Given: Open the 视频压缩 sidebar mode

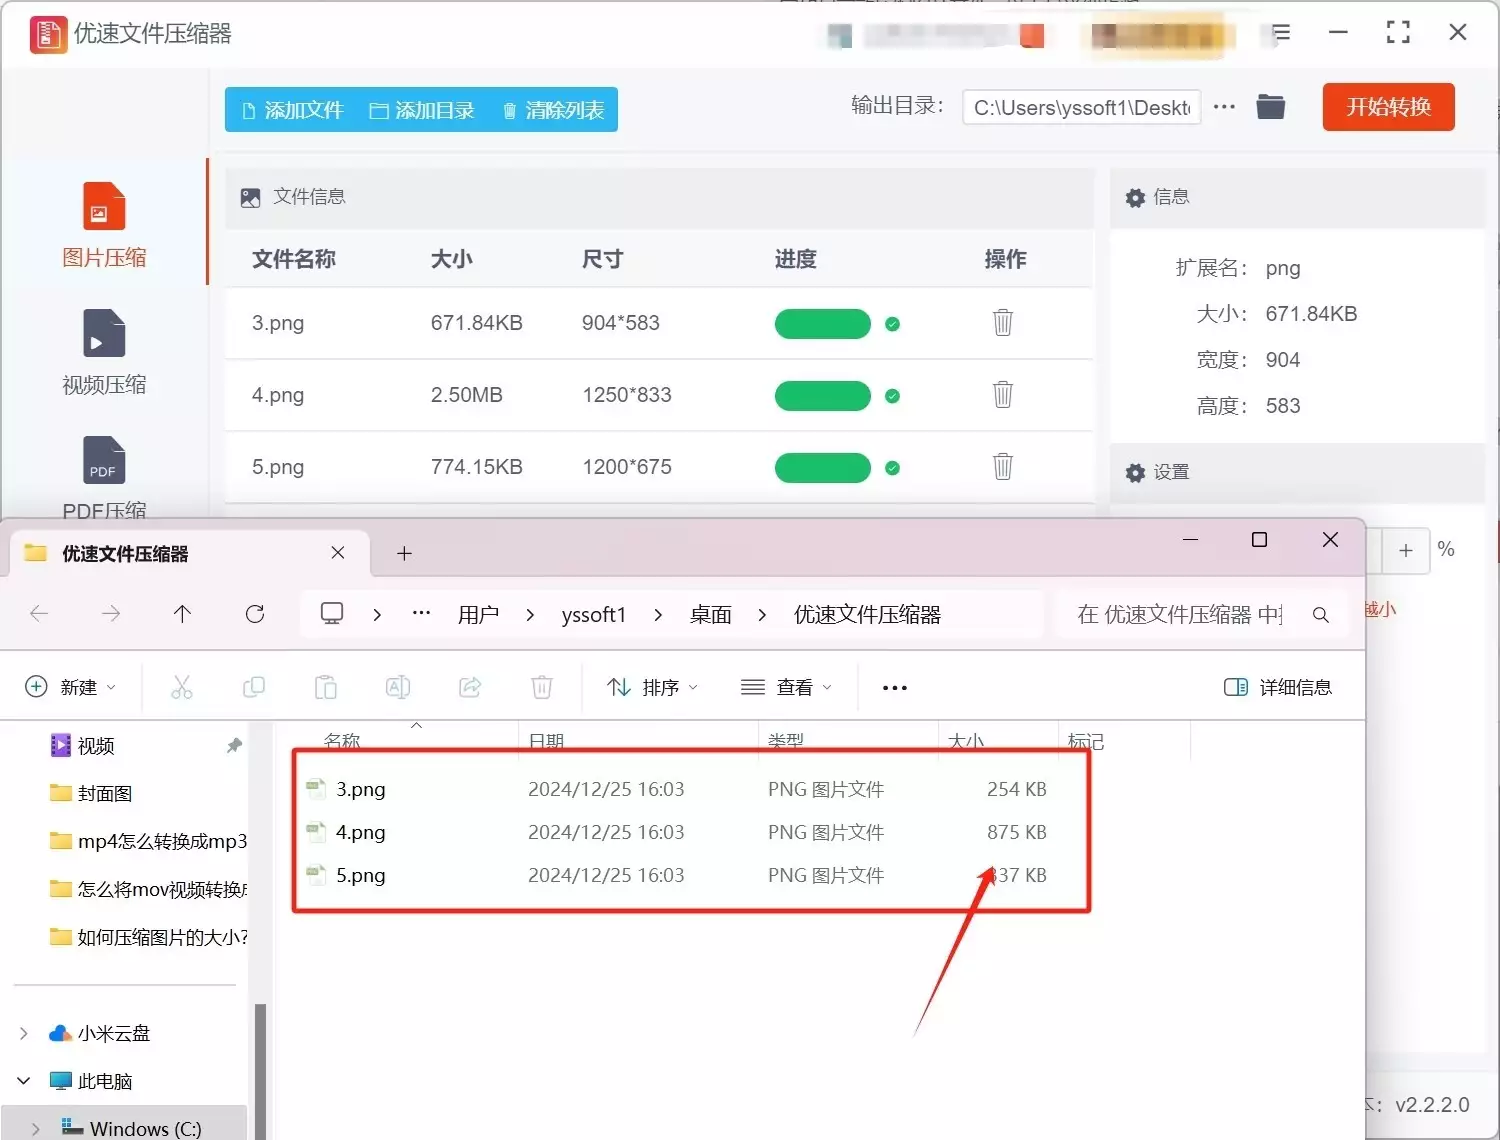Looking at the screenshot, I should tap(104, 353).
